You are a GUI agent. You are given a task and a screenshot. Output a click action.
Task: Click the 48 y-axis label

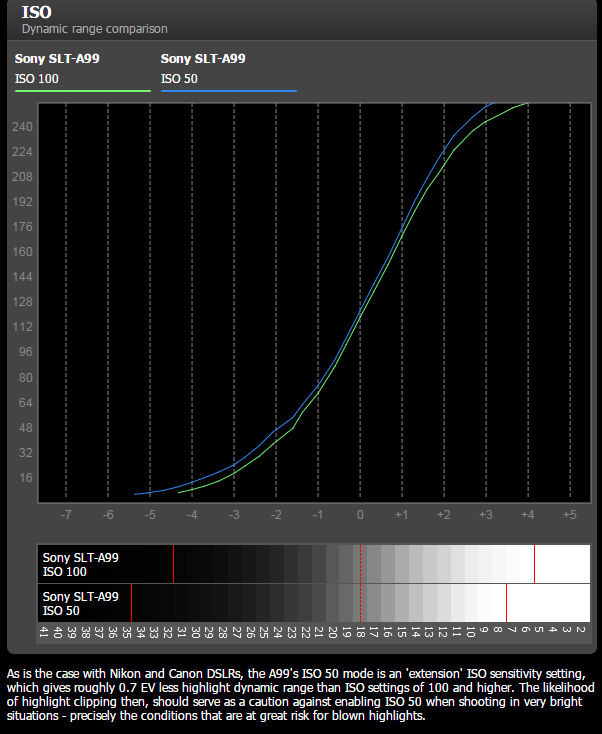(26, 428)
